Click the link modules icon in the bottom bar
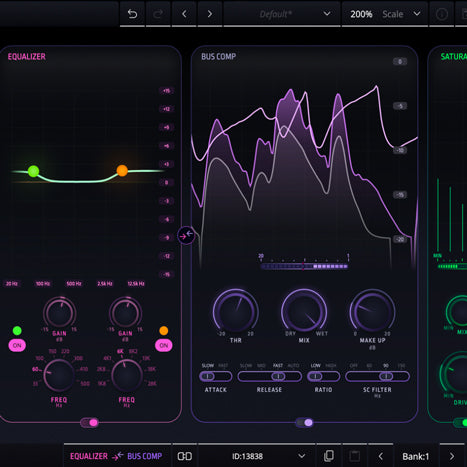Screen dimensions: 467x467 point(184,456)
